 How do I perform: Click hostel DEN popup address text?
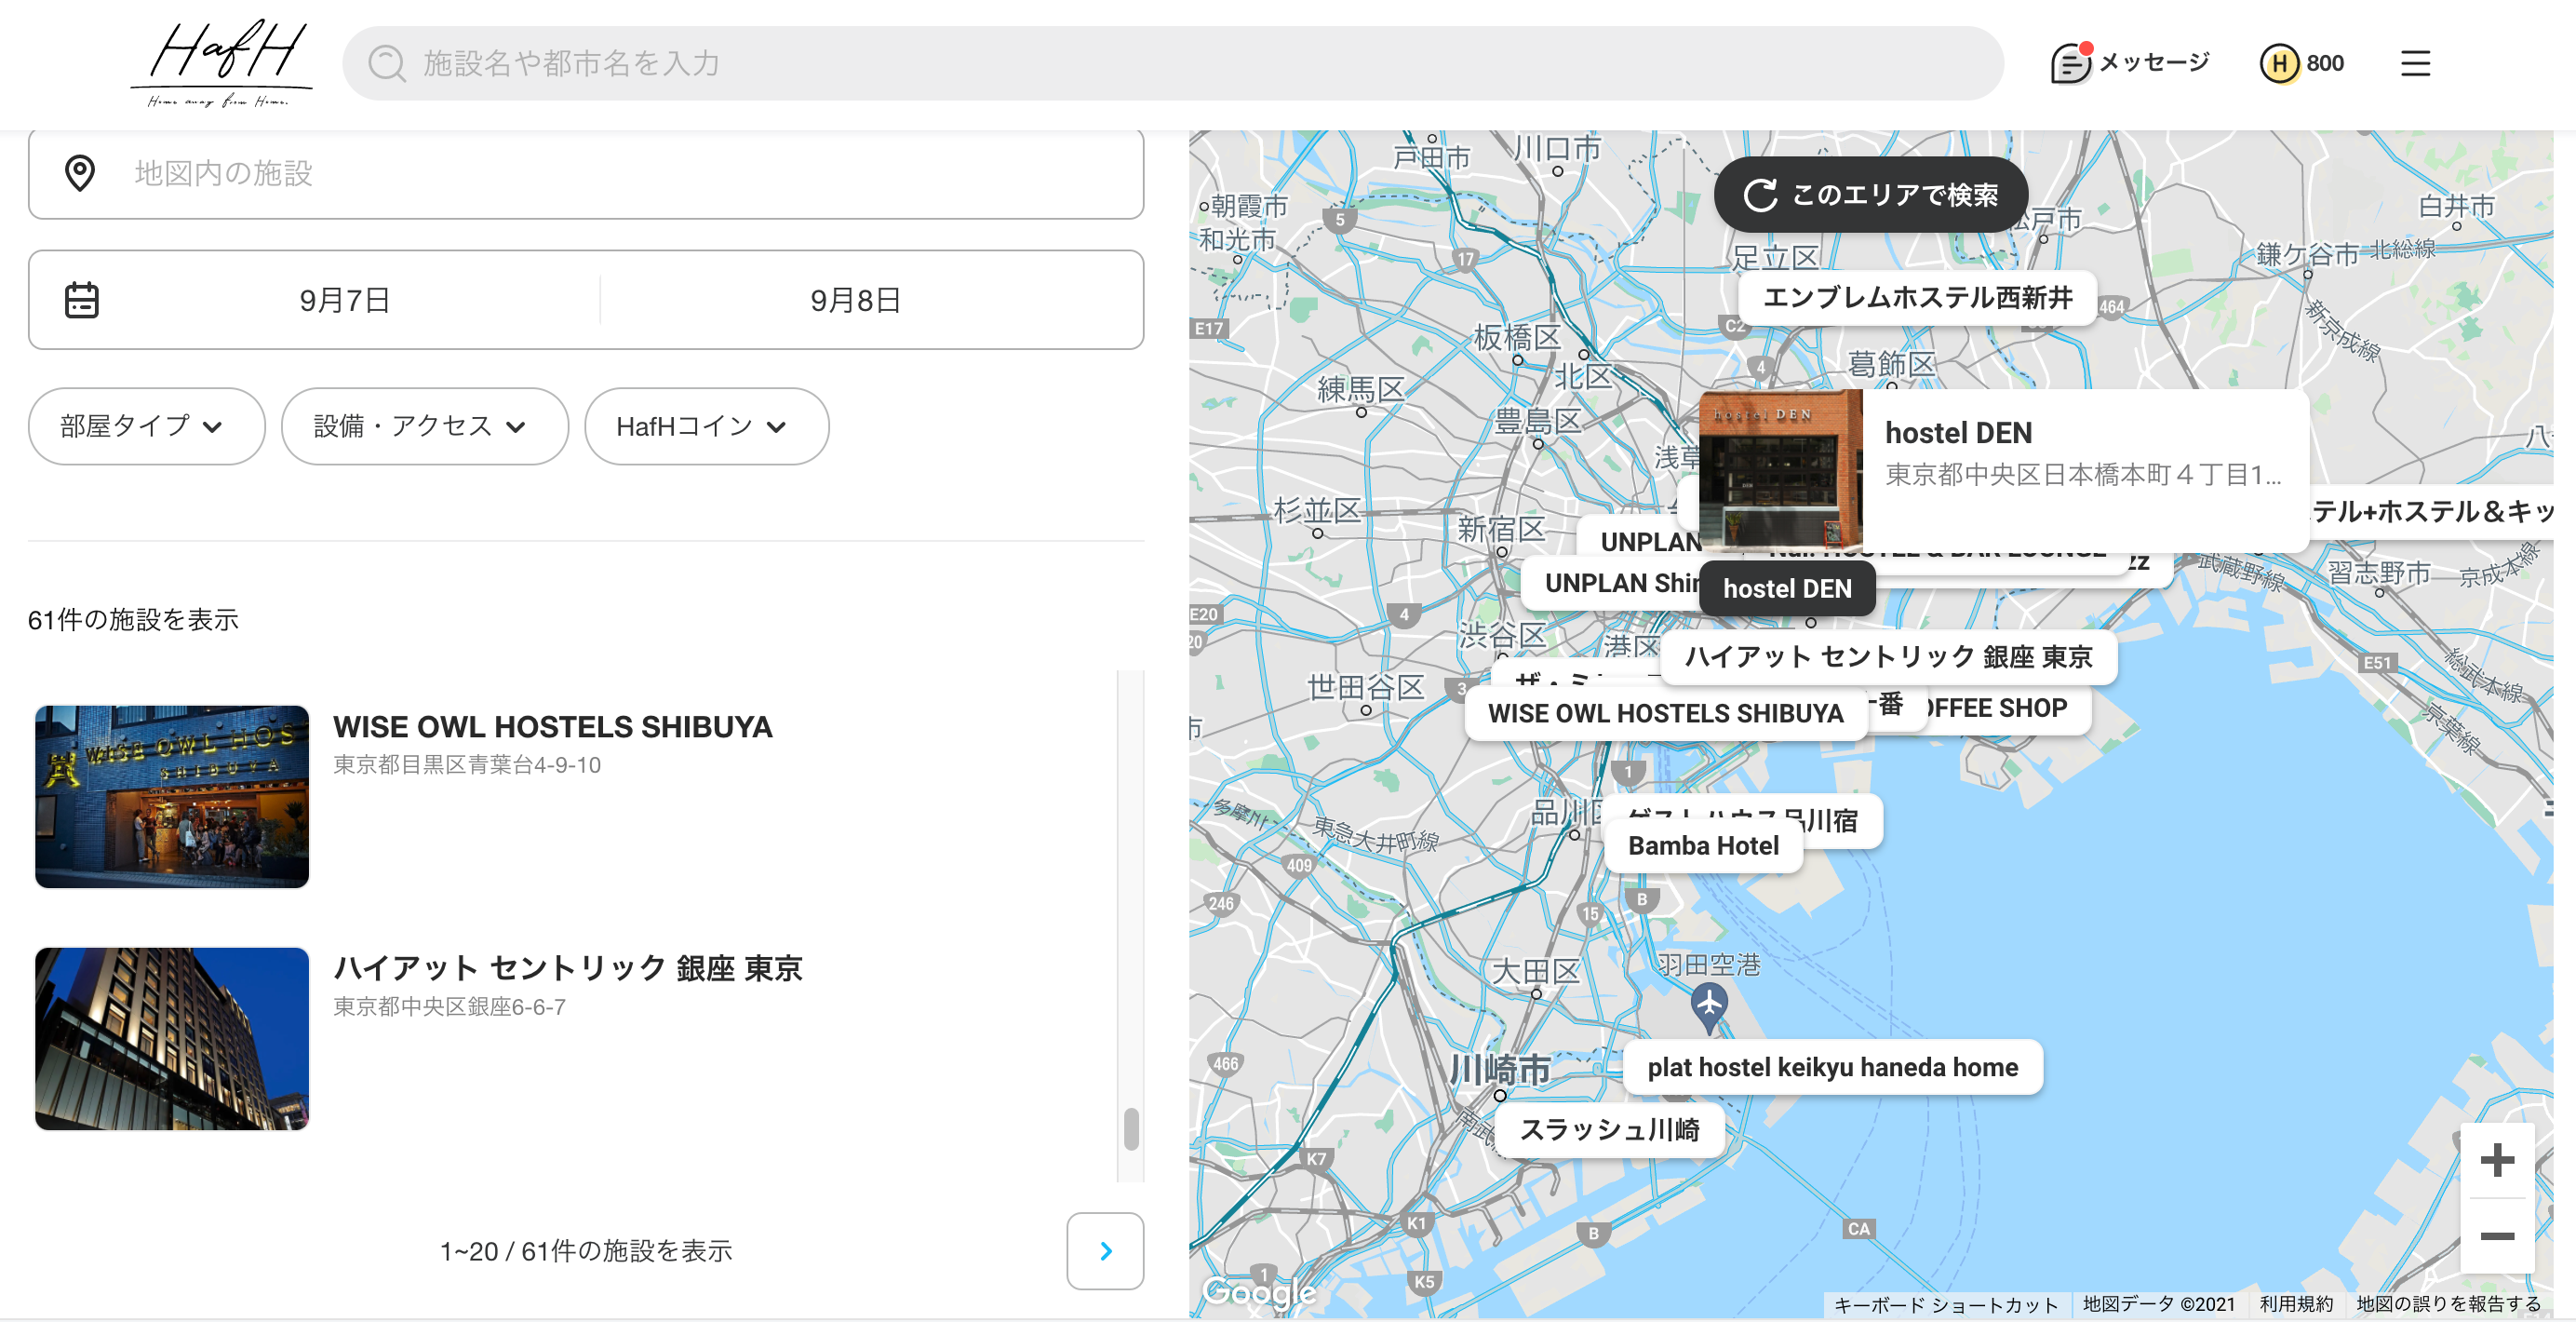tap(2083, 475)
